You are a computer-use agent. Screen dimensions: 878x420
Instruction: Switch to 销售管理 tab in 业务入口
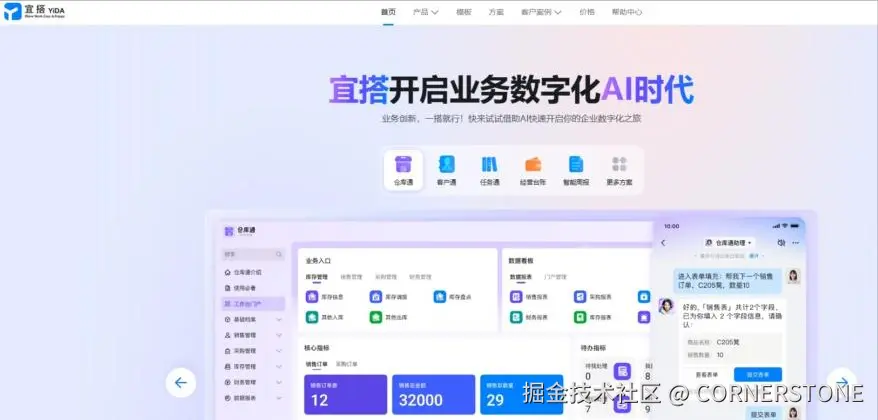(x=351, y=277)
